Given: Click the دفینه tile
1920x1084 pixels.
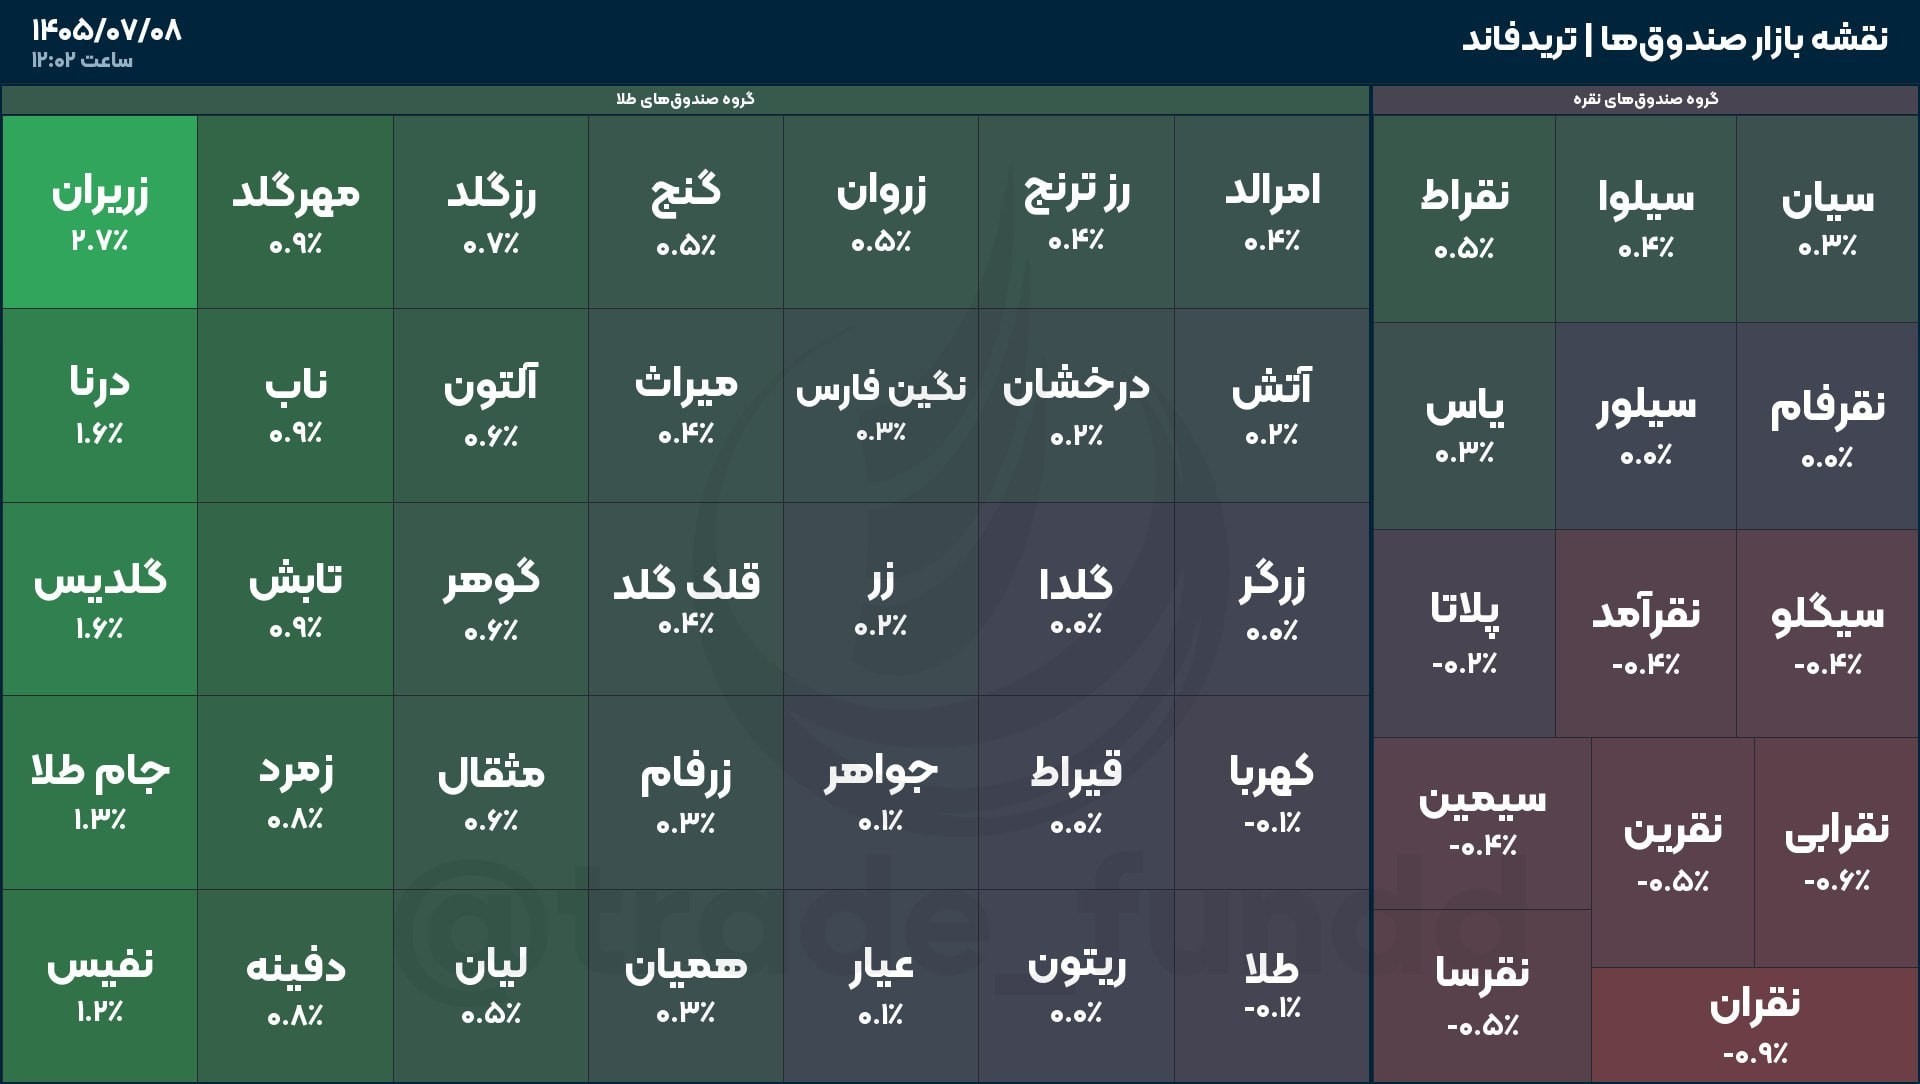Looking at the screenshot, I should [295, 986].
